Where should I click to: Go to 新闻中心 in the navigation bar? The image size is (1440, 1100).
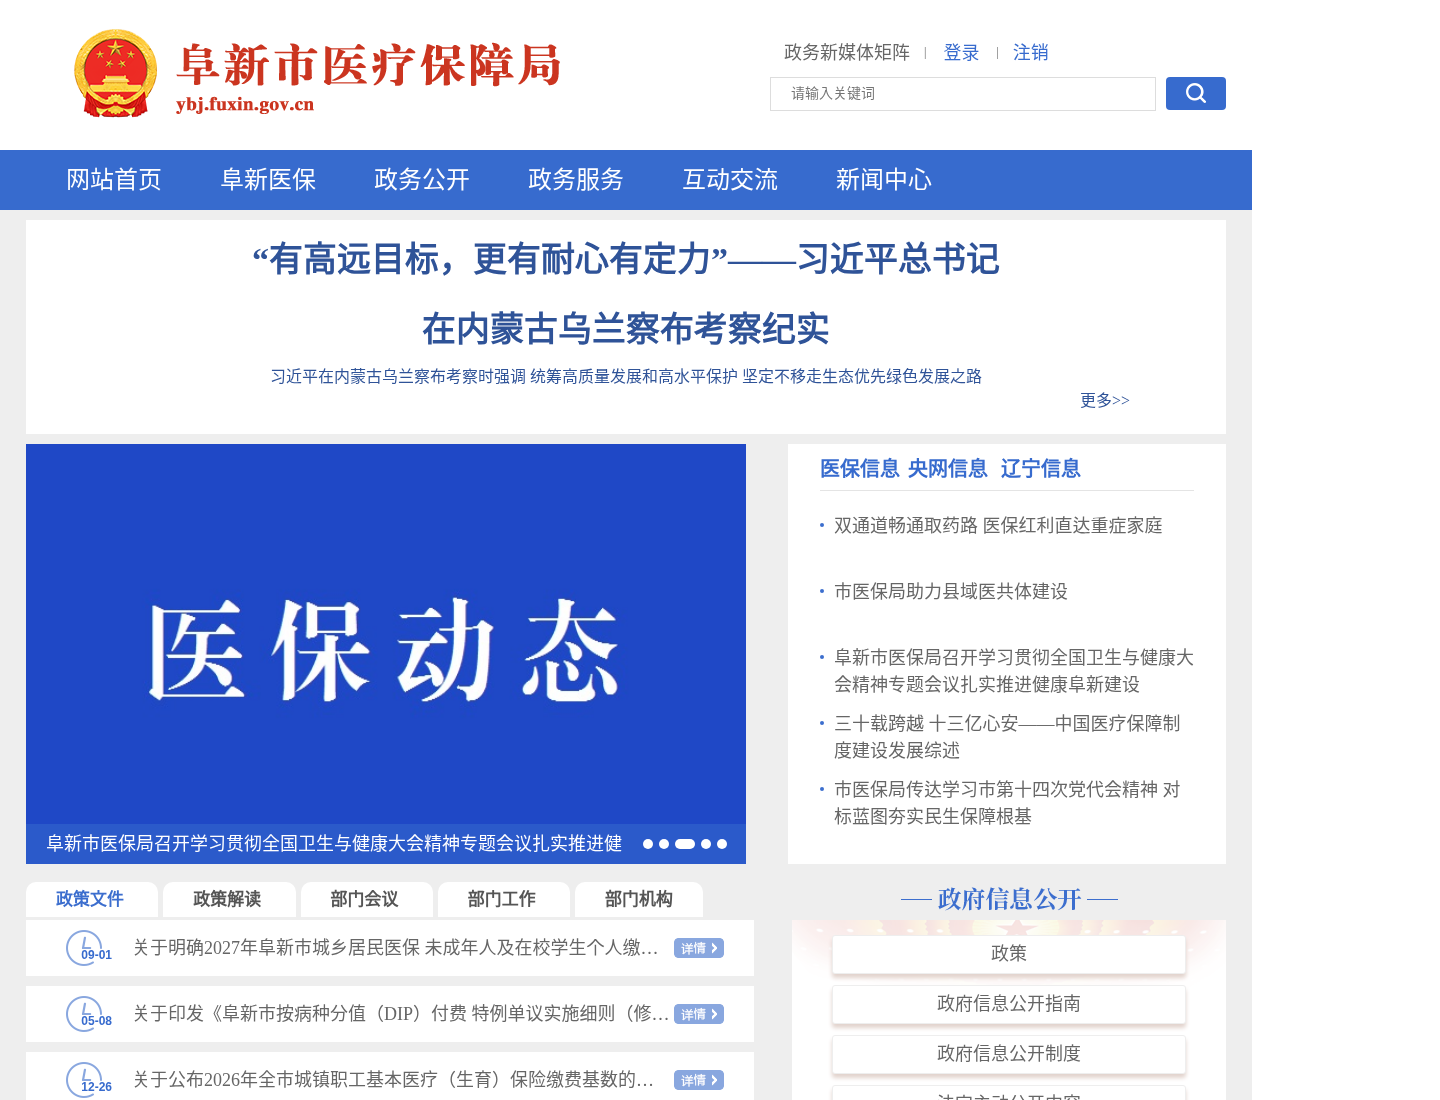(884, 180)
